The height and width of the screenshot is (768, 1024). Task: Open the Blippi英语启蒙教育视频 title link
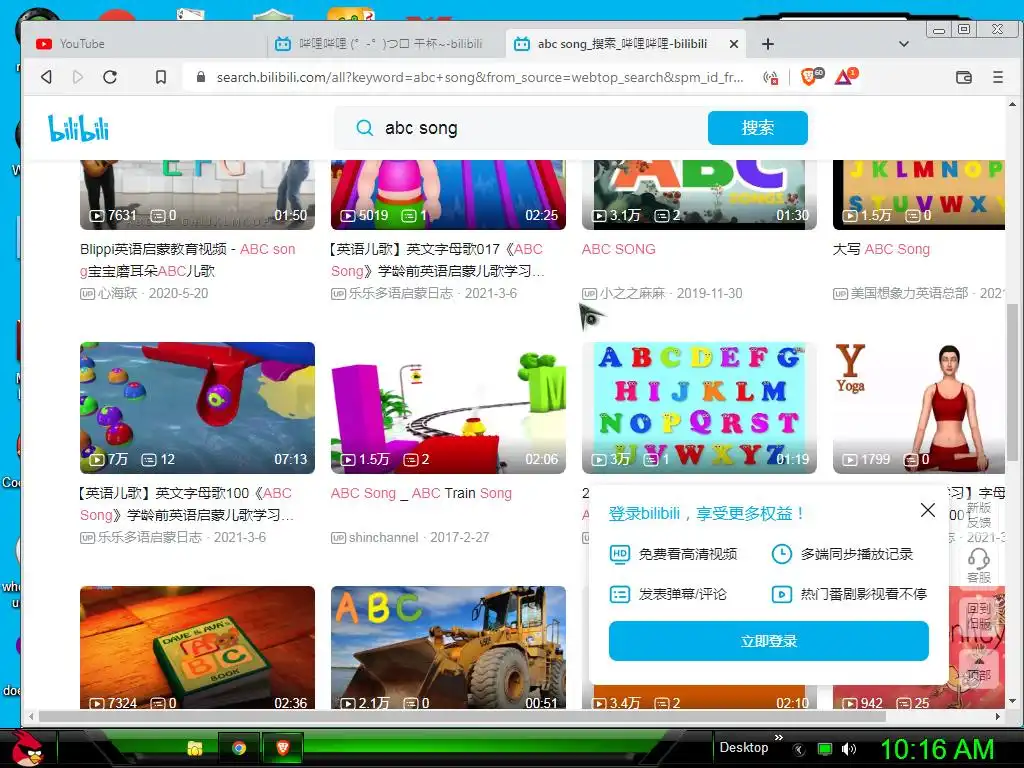point(187,260)
